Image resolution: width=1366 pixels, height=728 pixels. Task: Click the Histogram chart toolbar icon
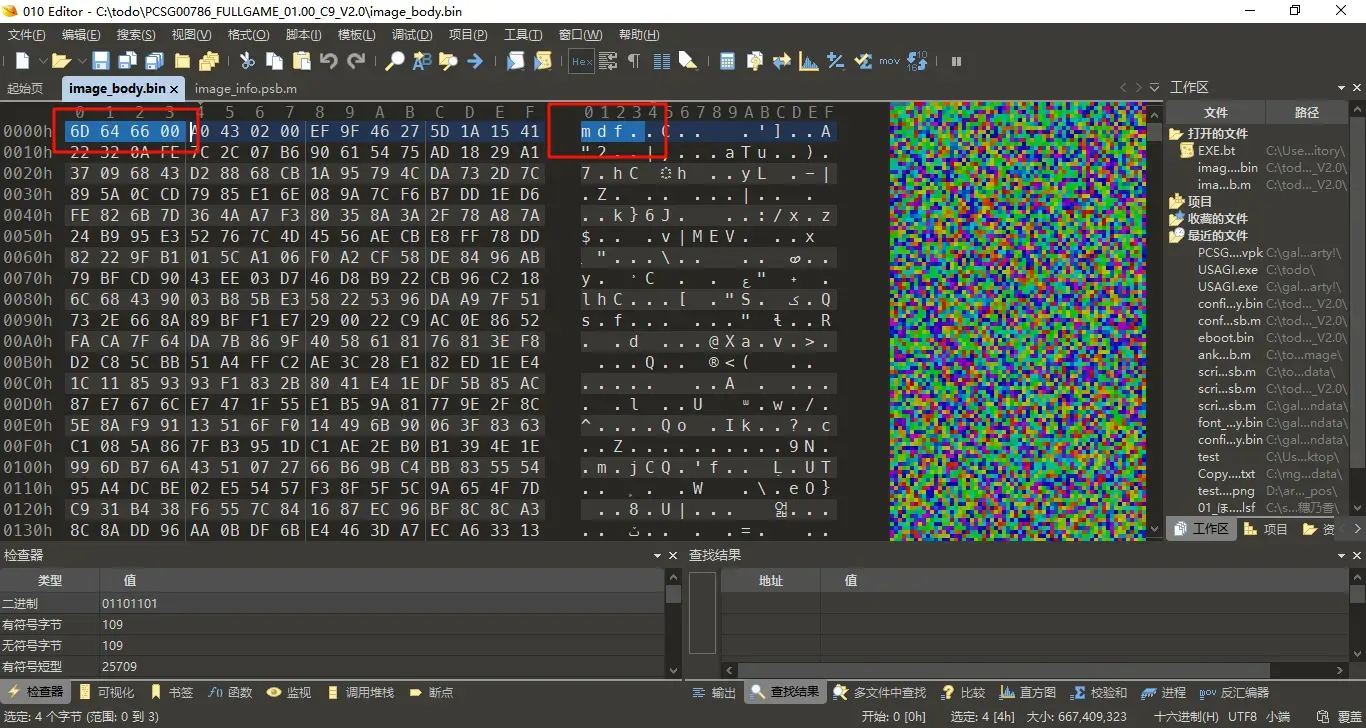pyautogui.click(x=808, y=61)
